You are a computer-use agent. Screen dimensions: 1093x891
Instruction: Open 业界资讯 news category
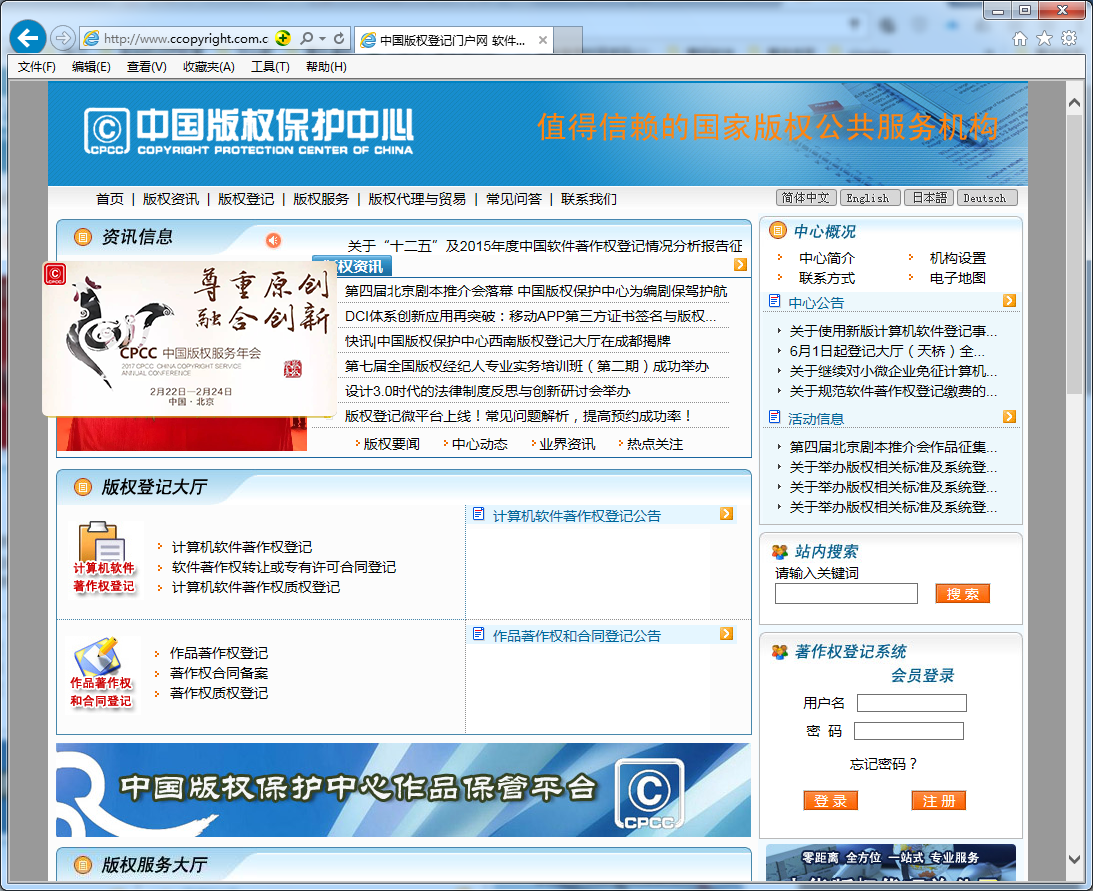(x=567, y=445)
